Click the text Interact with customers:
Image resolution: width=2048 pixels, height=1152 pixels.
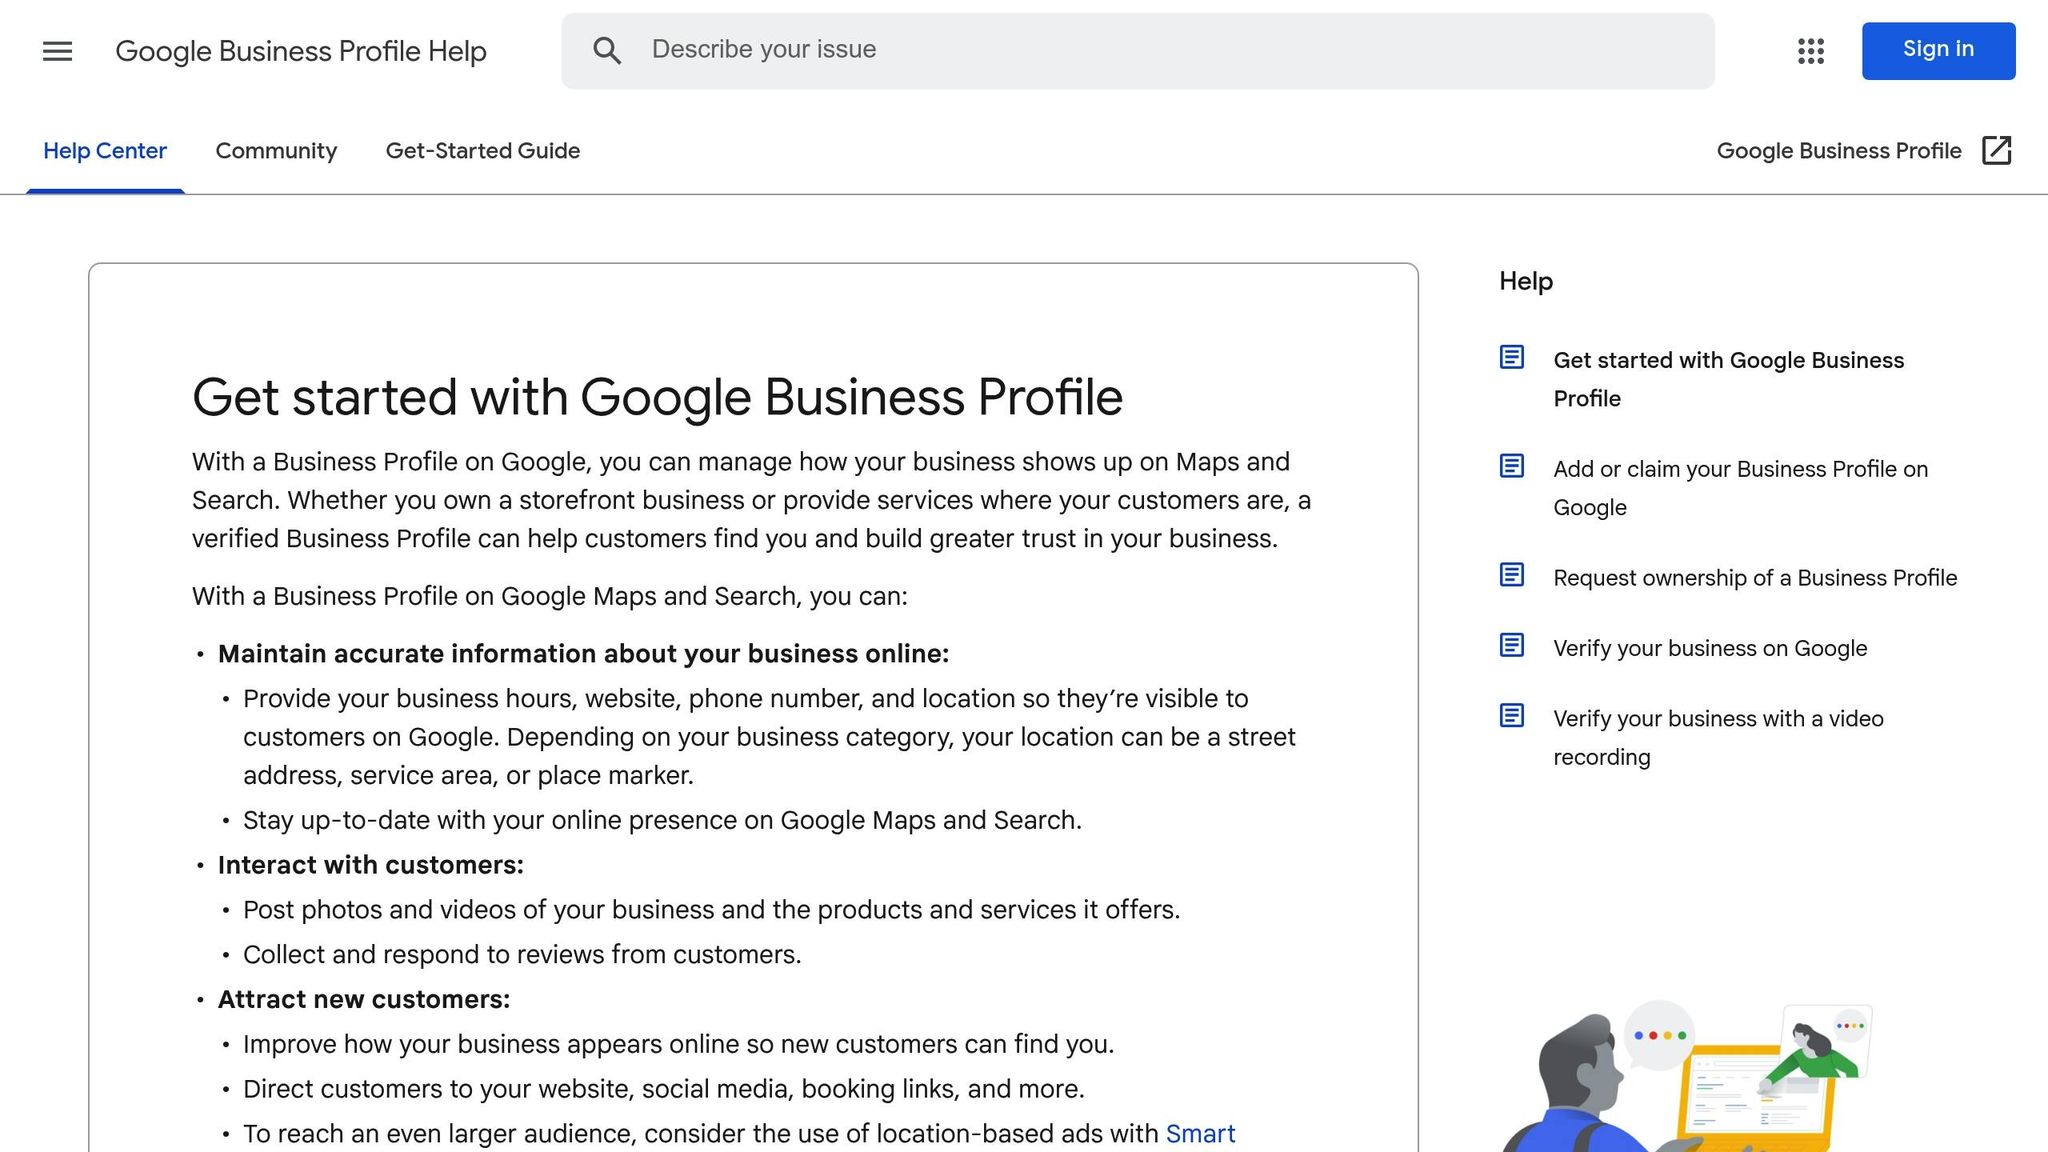point(371,865)
